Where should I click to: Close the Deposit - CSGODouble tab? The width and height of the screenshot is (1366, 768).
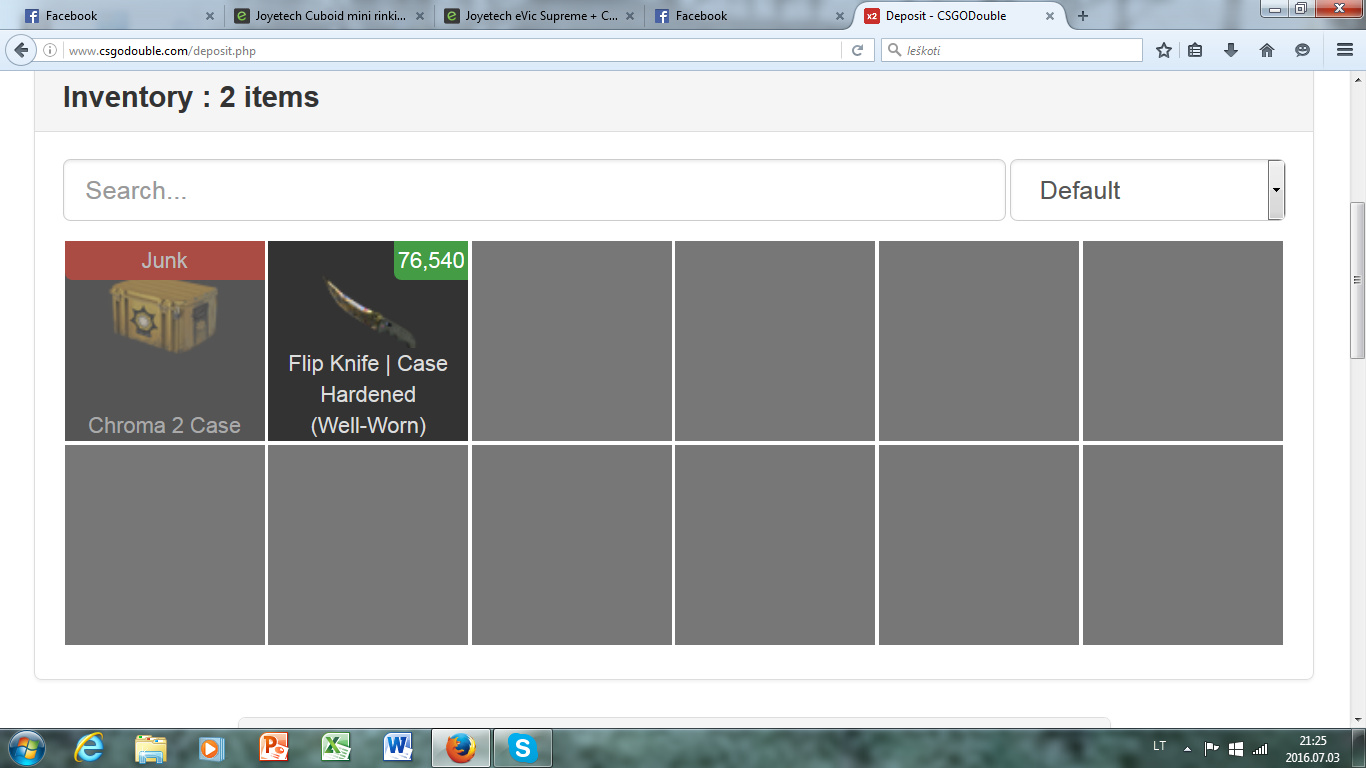(x=1050, y=16)
